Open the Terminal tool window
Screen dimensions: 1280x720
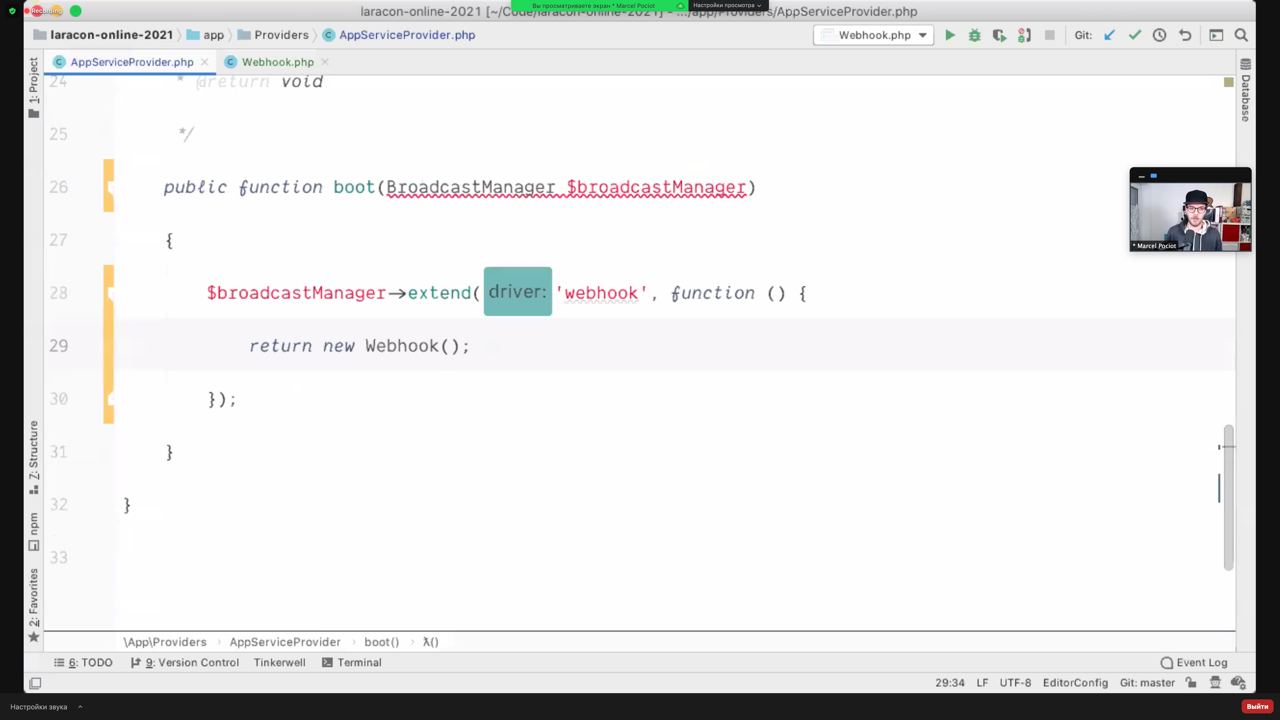point(352,662)
